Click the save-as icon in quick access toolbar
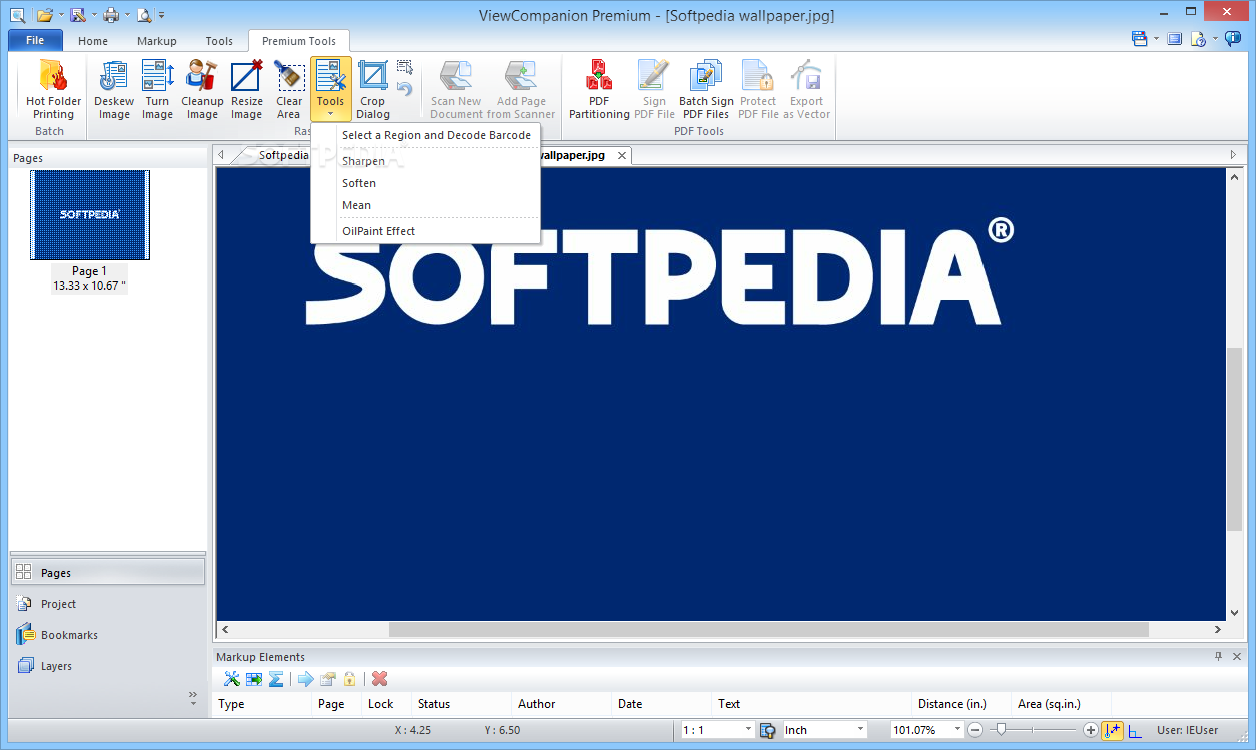Screen dimensions: 1256x750 coord(77,14)
